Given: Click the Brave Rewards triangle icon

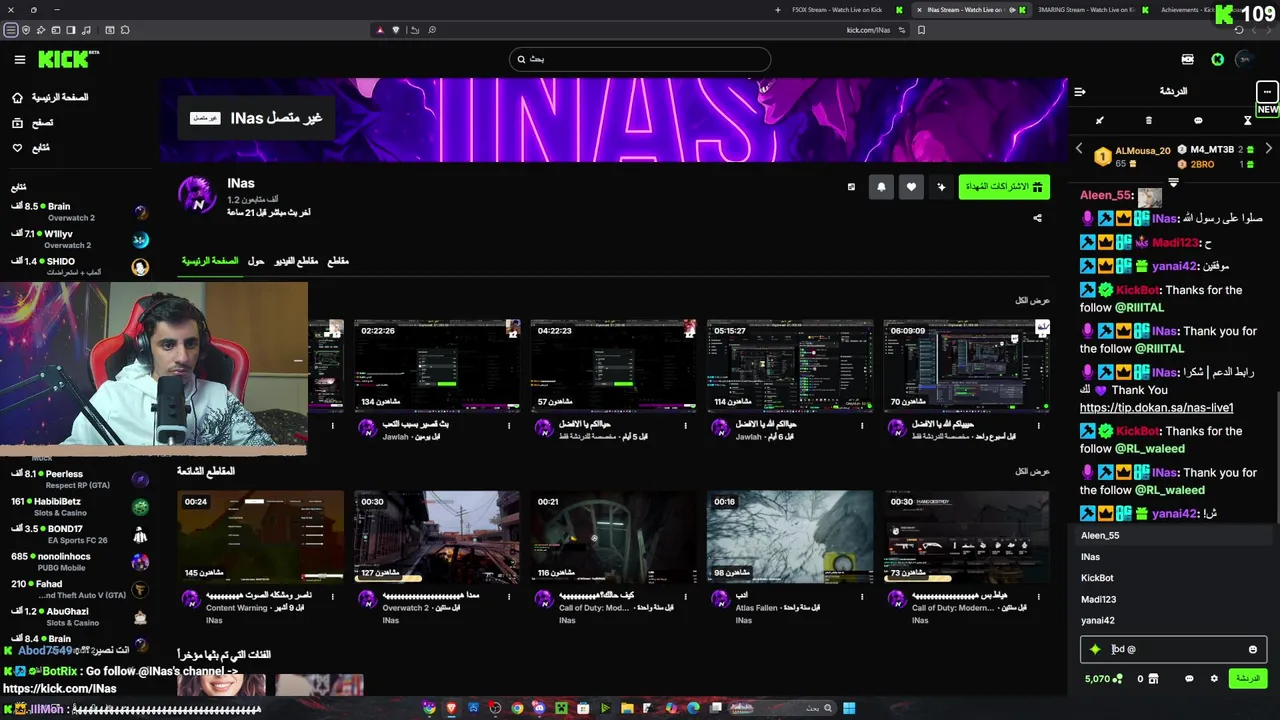Looking at the screenshot, I should [x=379, y=30].
